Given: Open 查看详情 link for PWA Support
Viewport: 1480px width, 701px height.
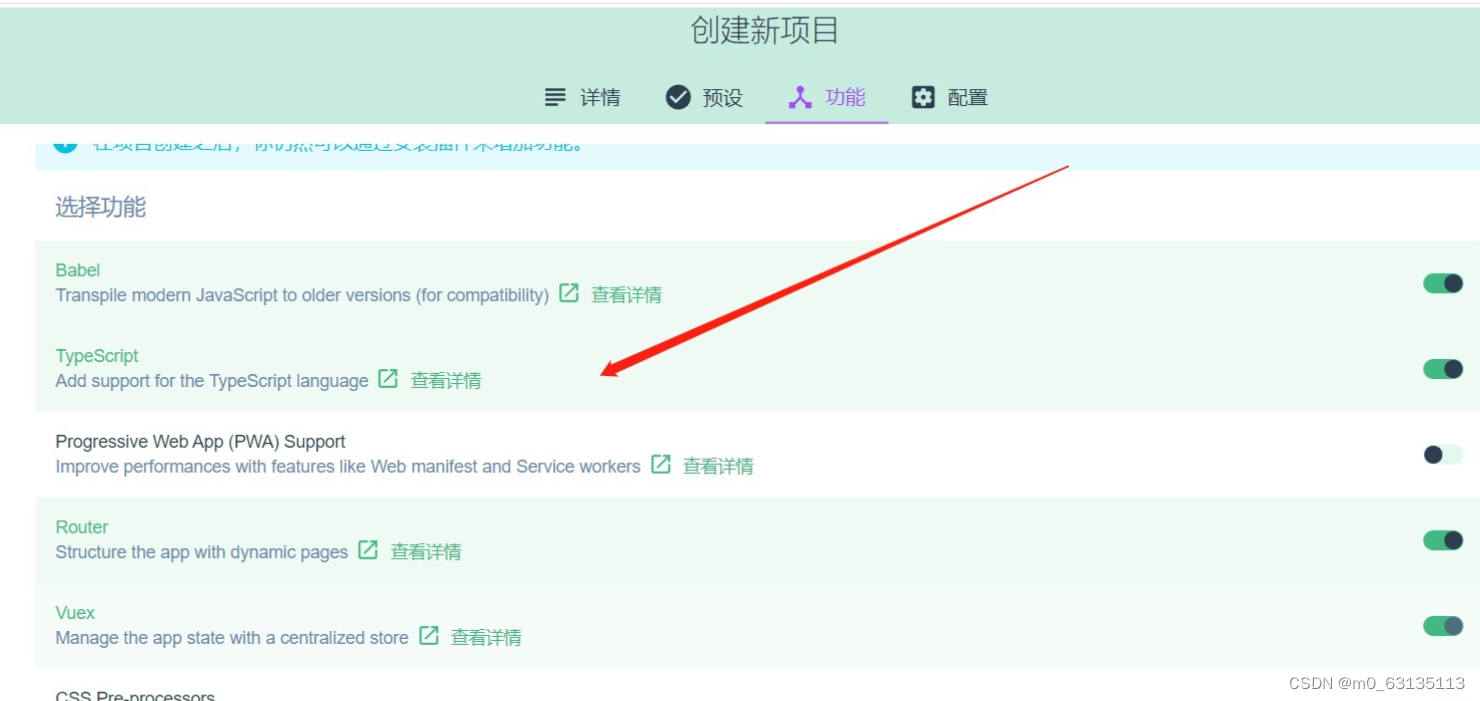Looking at the screenshot, I should tap(721, 466).
